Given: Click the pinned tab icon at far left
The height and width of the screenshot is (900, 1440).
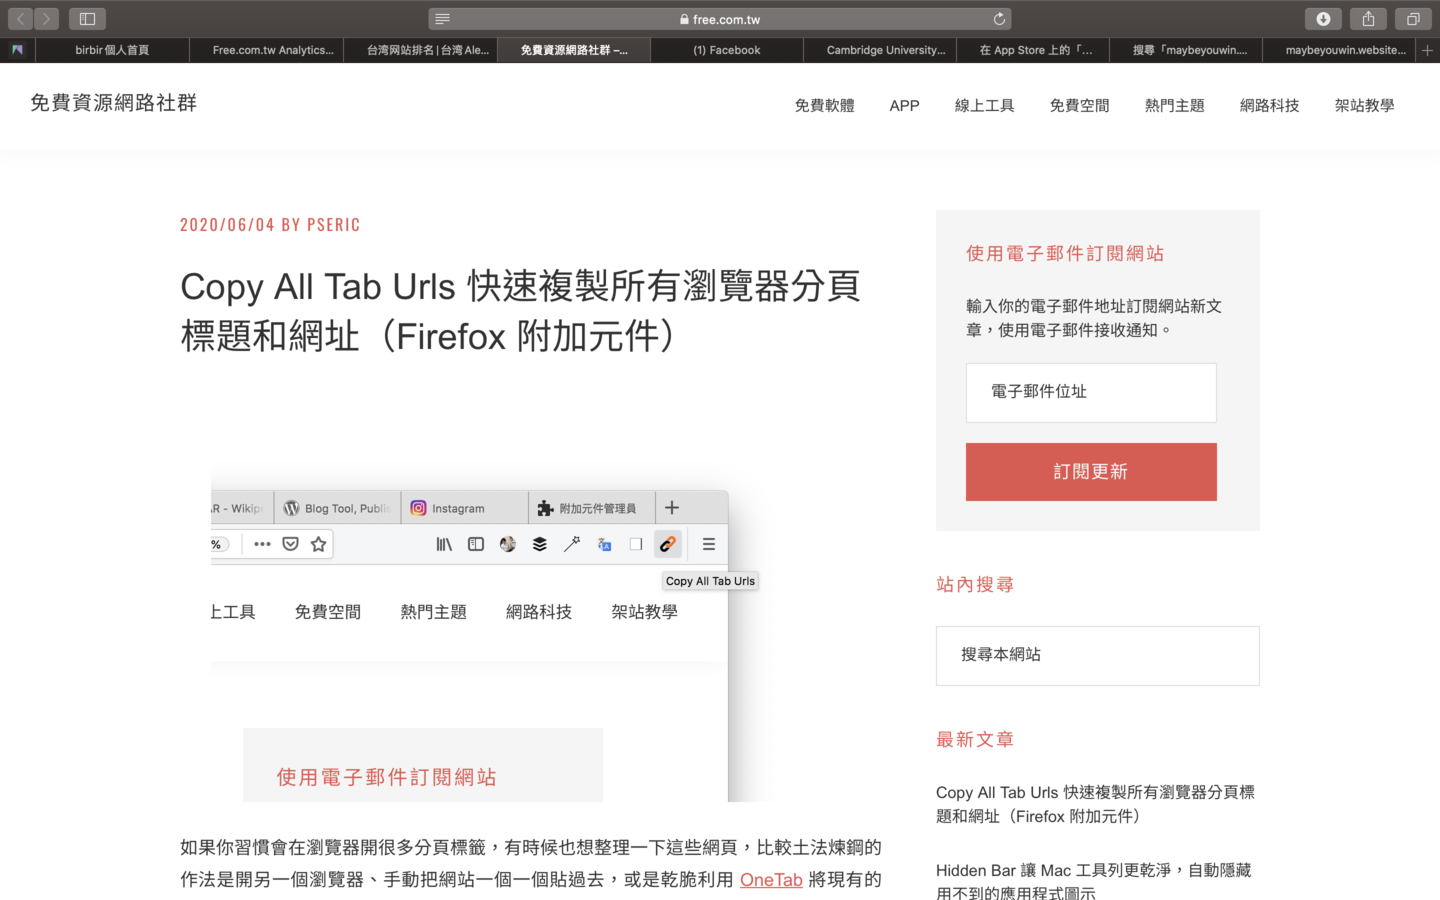Looking at the screenshot, I should pos(17,50).
